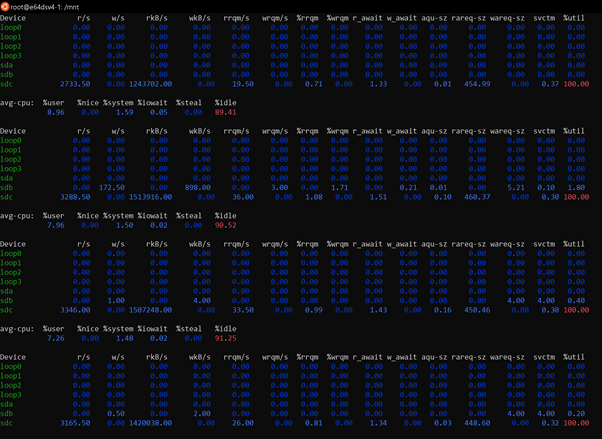Select sdc rkB/s value 1513916.00
The image size is (602, 439).
[150, 197]
